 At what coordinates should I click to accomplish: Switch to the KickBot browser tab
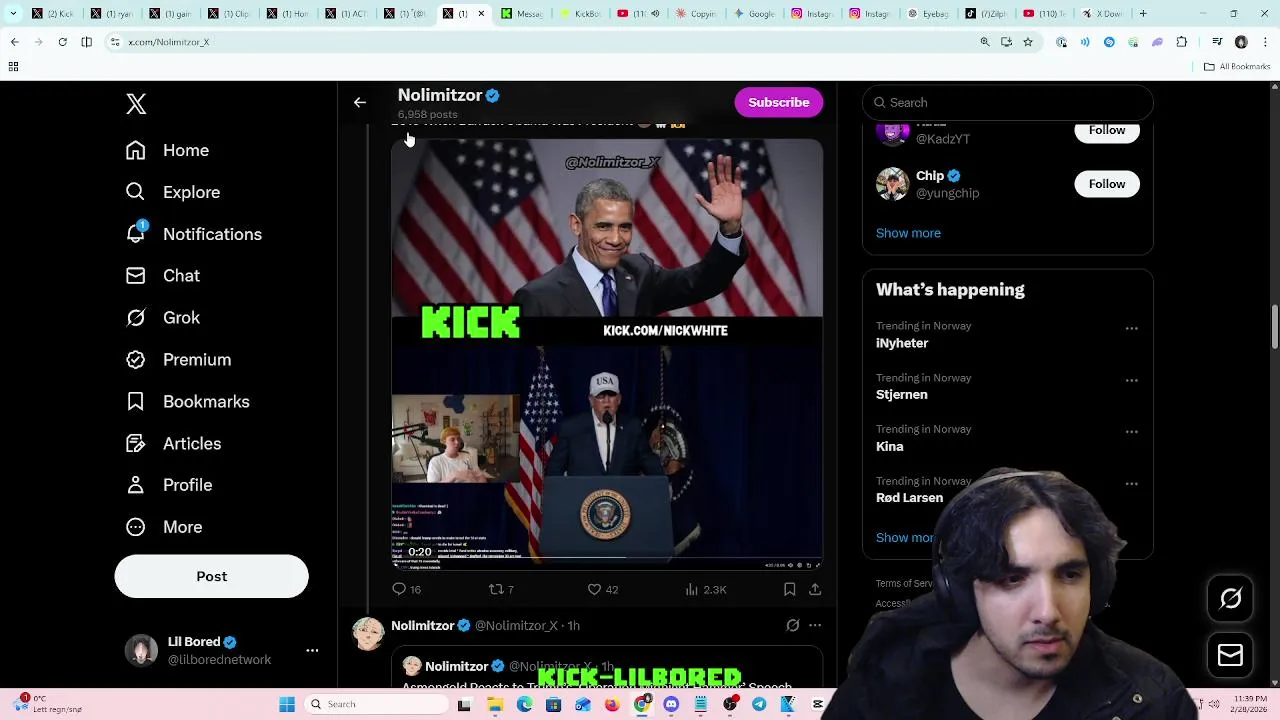pos(581,13)
